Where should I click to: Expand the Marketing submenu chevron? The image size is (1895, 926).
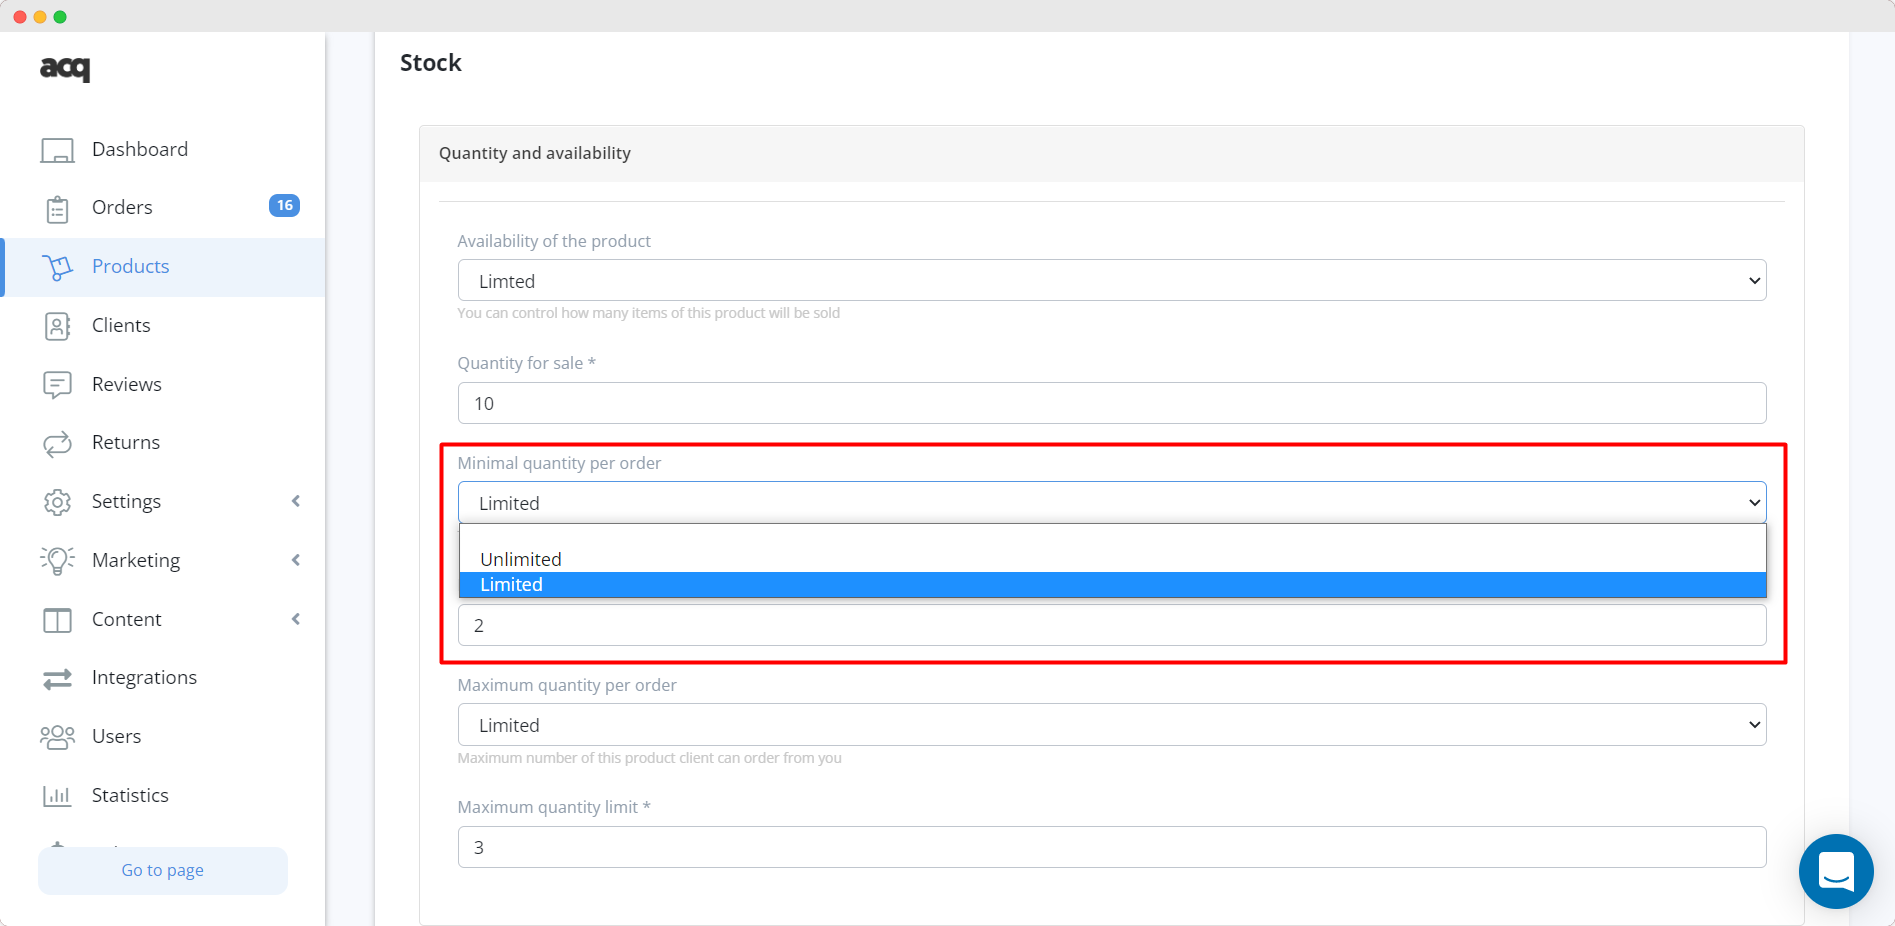[x=296, y=560]
